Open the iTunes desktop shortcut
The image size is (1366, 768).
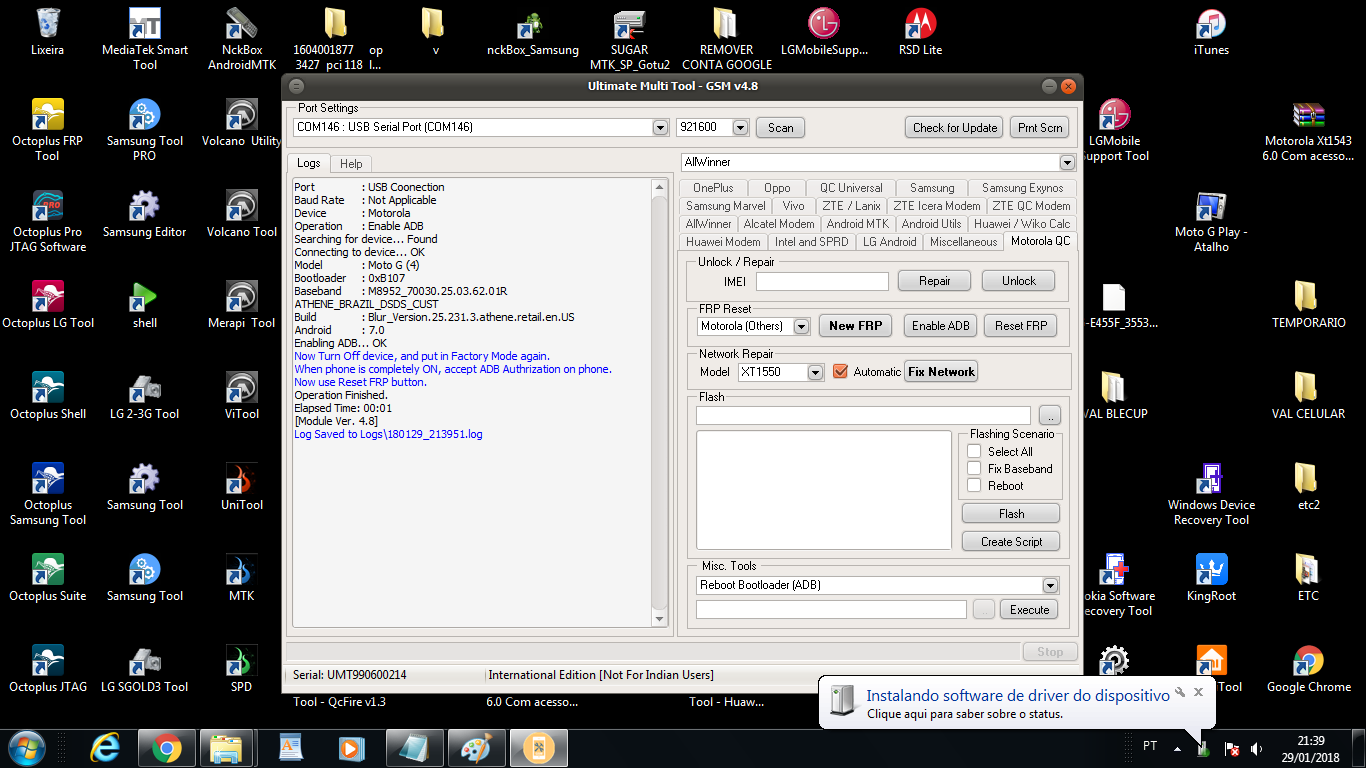click(1211, 32)
